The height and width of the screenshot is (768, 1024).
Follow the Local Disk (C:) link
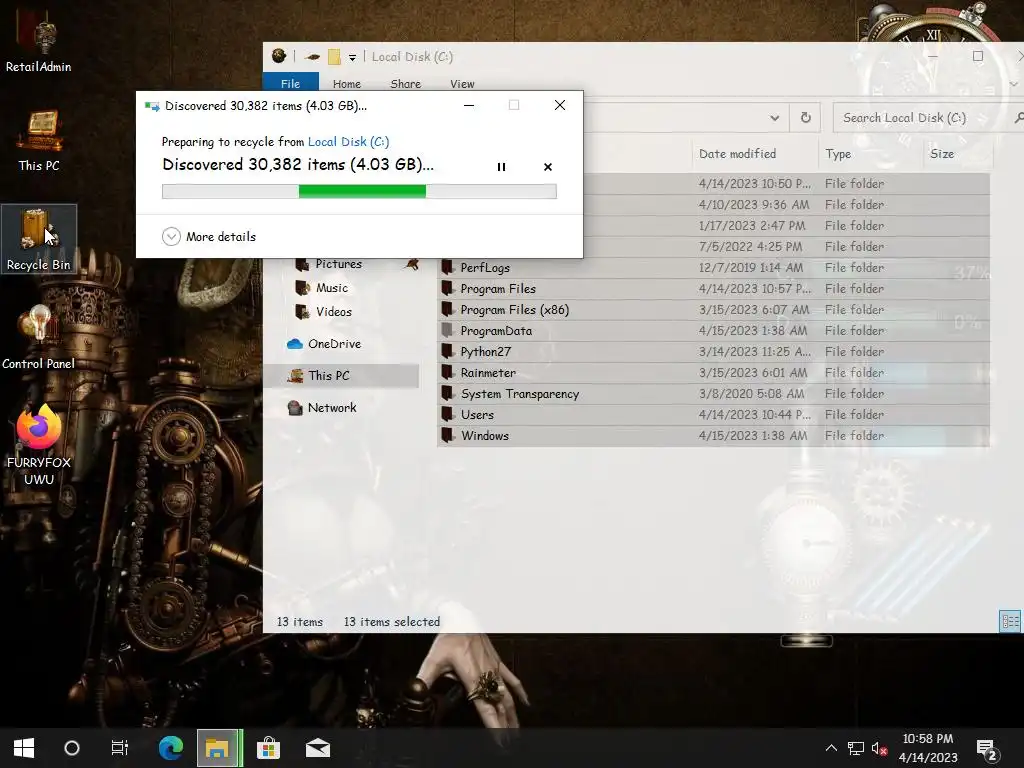coord(348,142)
